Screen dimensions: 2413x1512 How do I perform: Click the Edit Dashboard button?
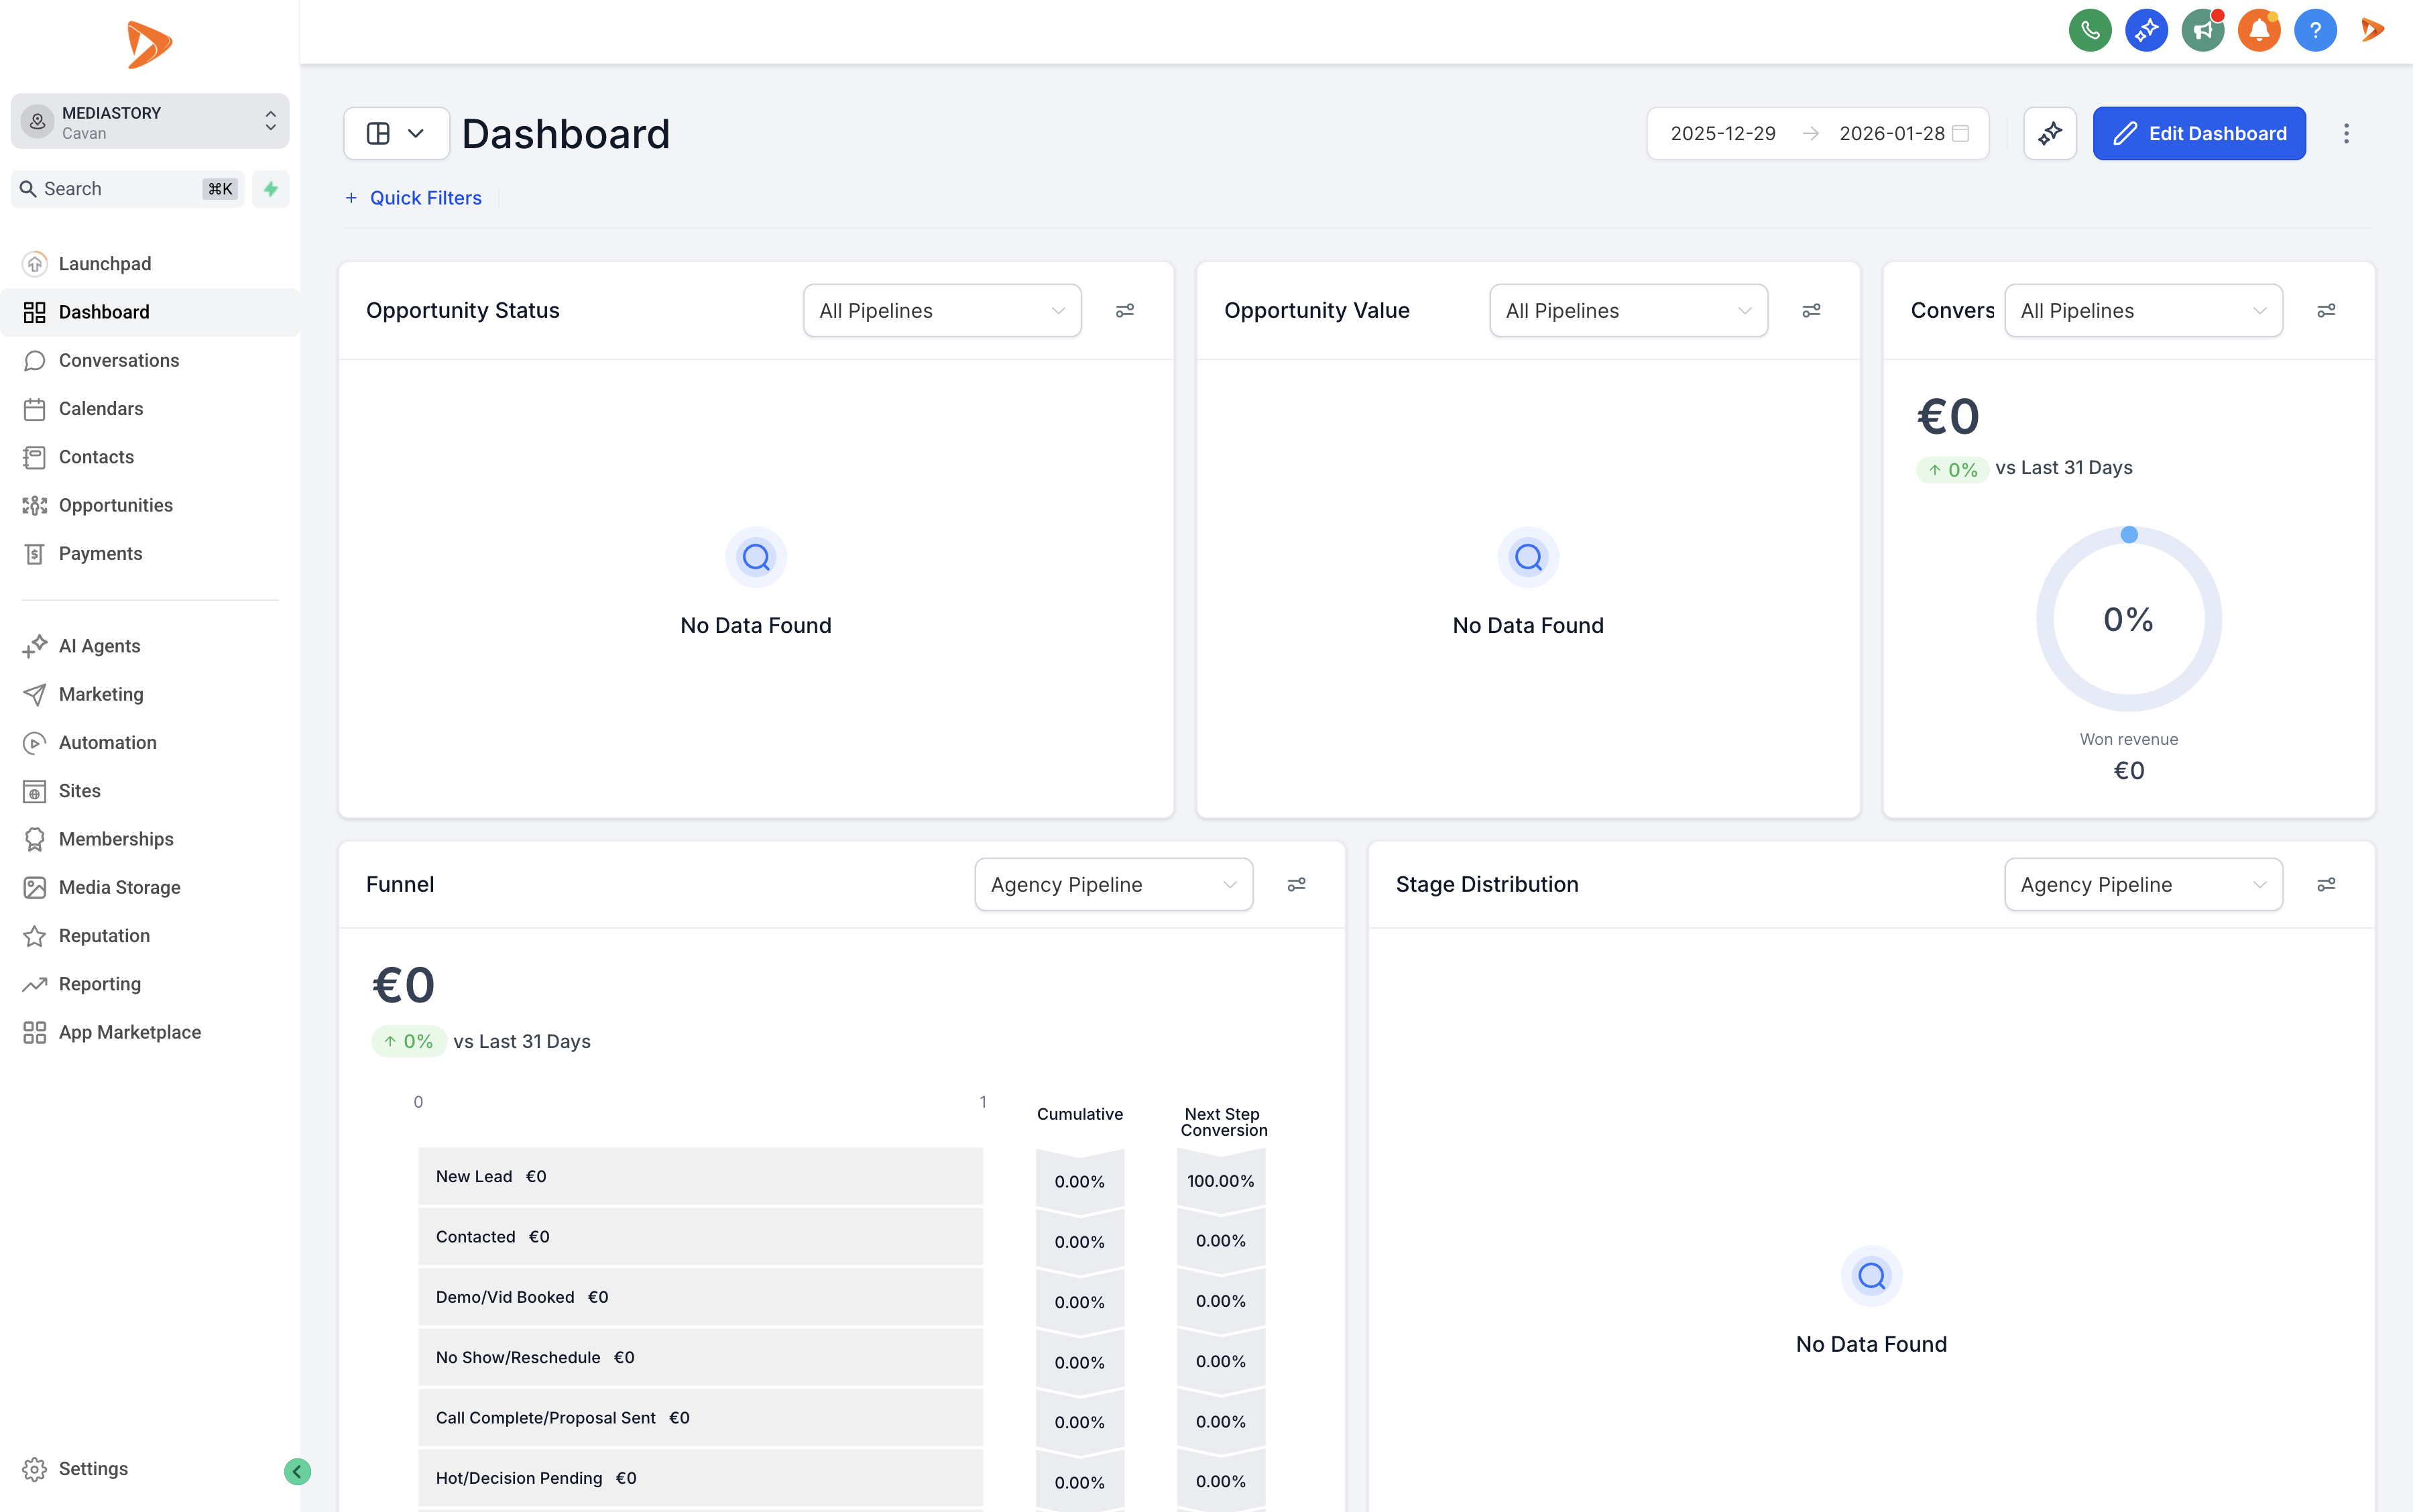(x=2198, y=133)
